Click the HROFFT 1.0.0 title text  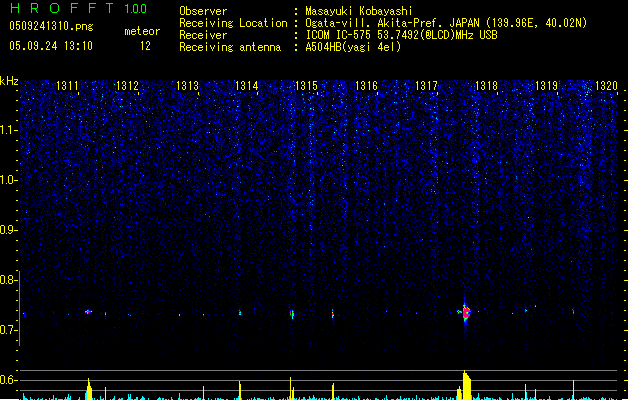[x=79, y=8]
